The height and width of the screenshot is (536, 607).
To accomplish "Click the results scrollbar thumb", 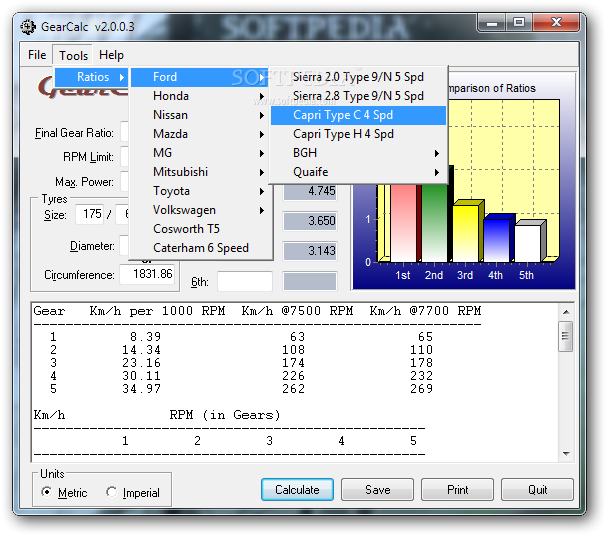I will [566, 336].
